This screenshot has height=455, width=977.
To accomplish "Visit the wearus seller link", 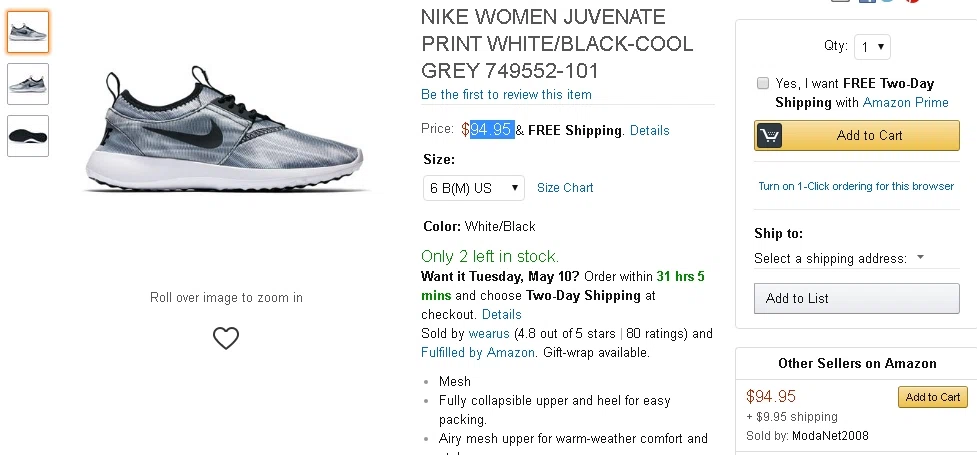I will 489,333.
